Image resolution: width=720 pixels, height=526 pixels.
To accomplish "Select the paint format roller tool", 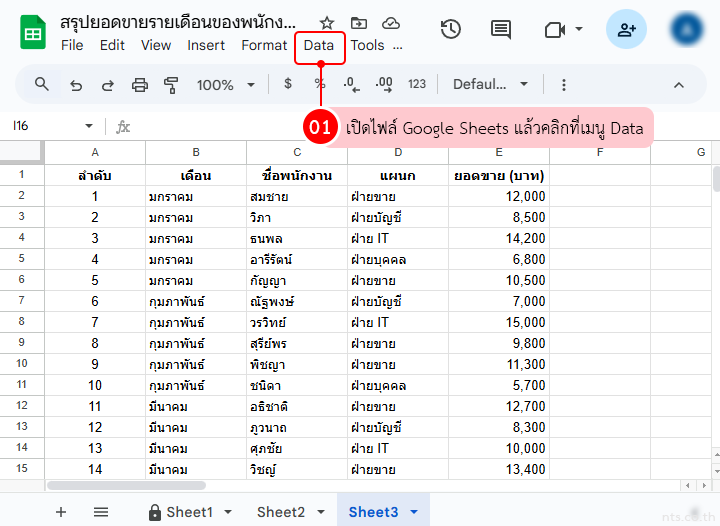I will tap(171, 85).
